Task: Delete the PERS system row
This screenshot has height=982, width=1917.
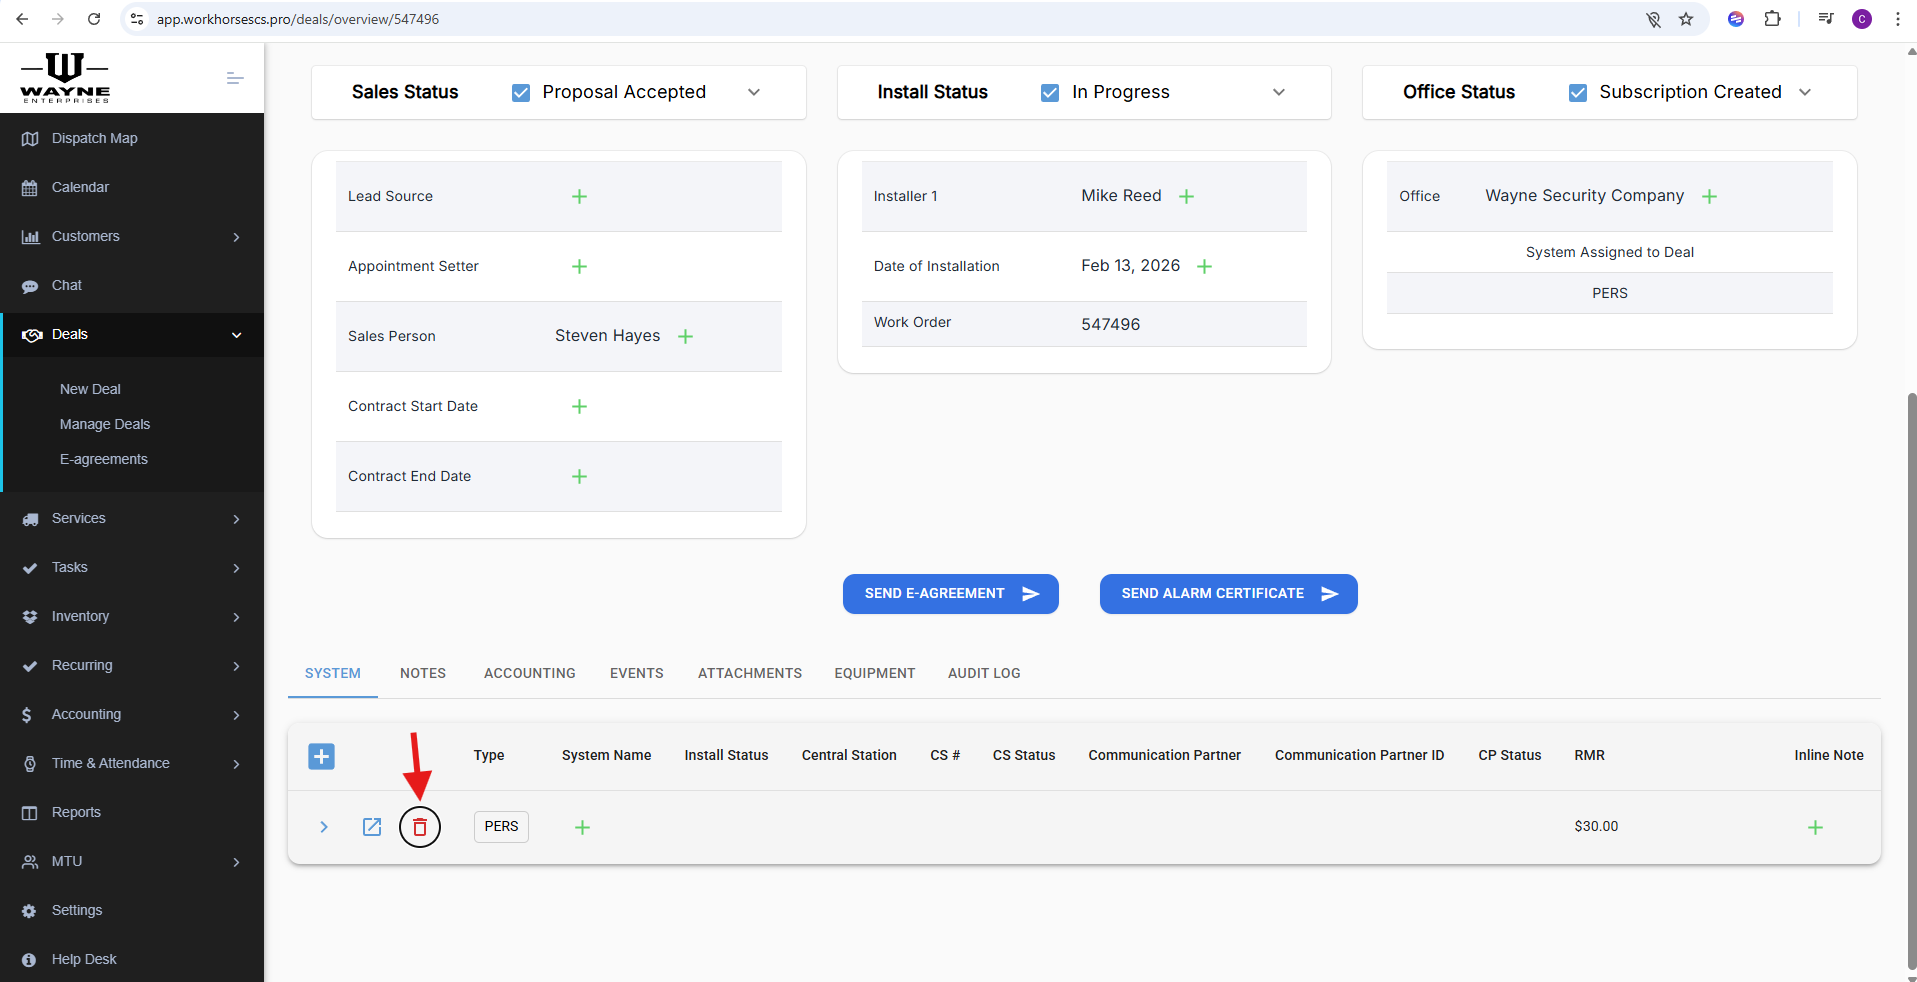Action: click(x=420, y=827)
